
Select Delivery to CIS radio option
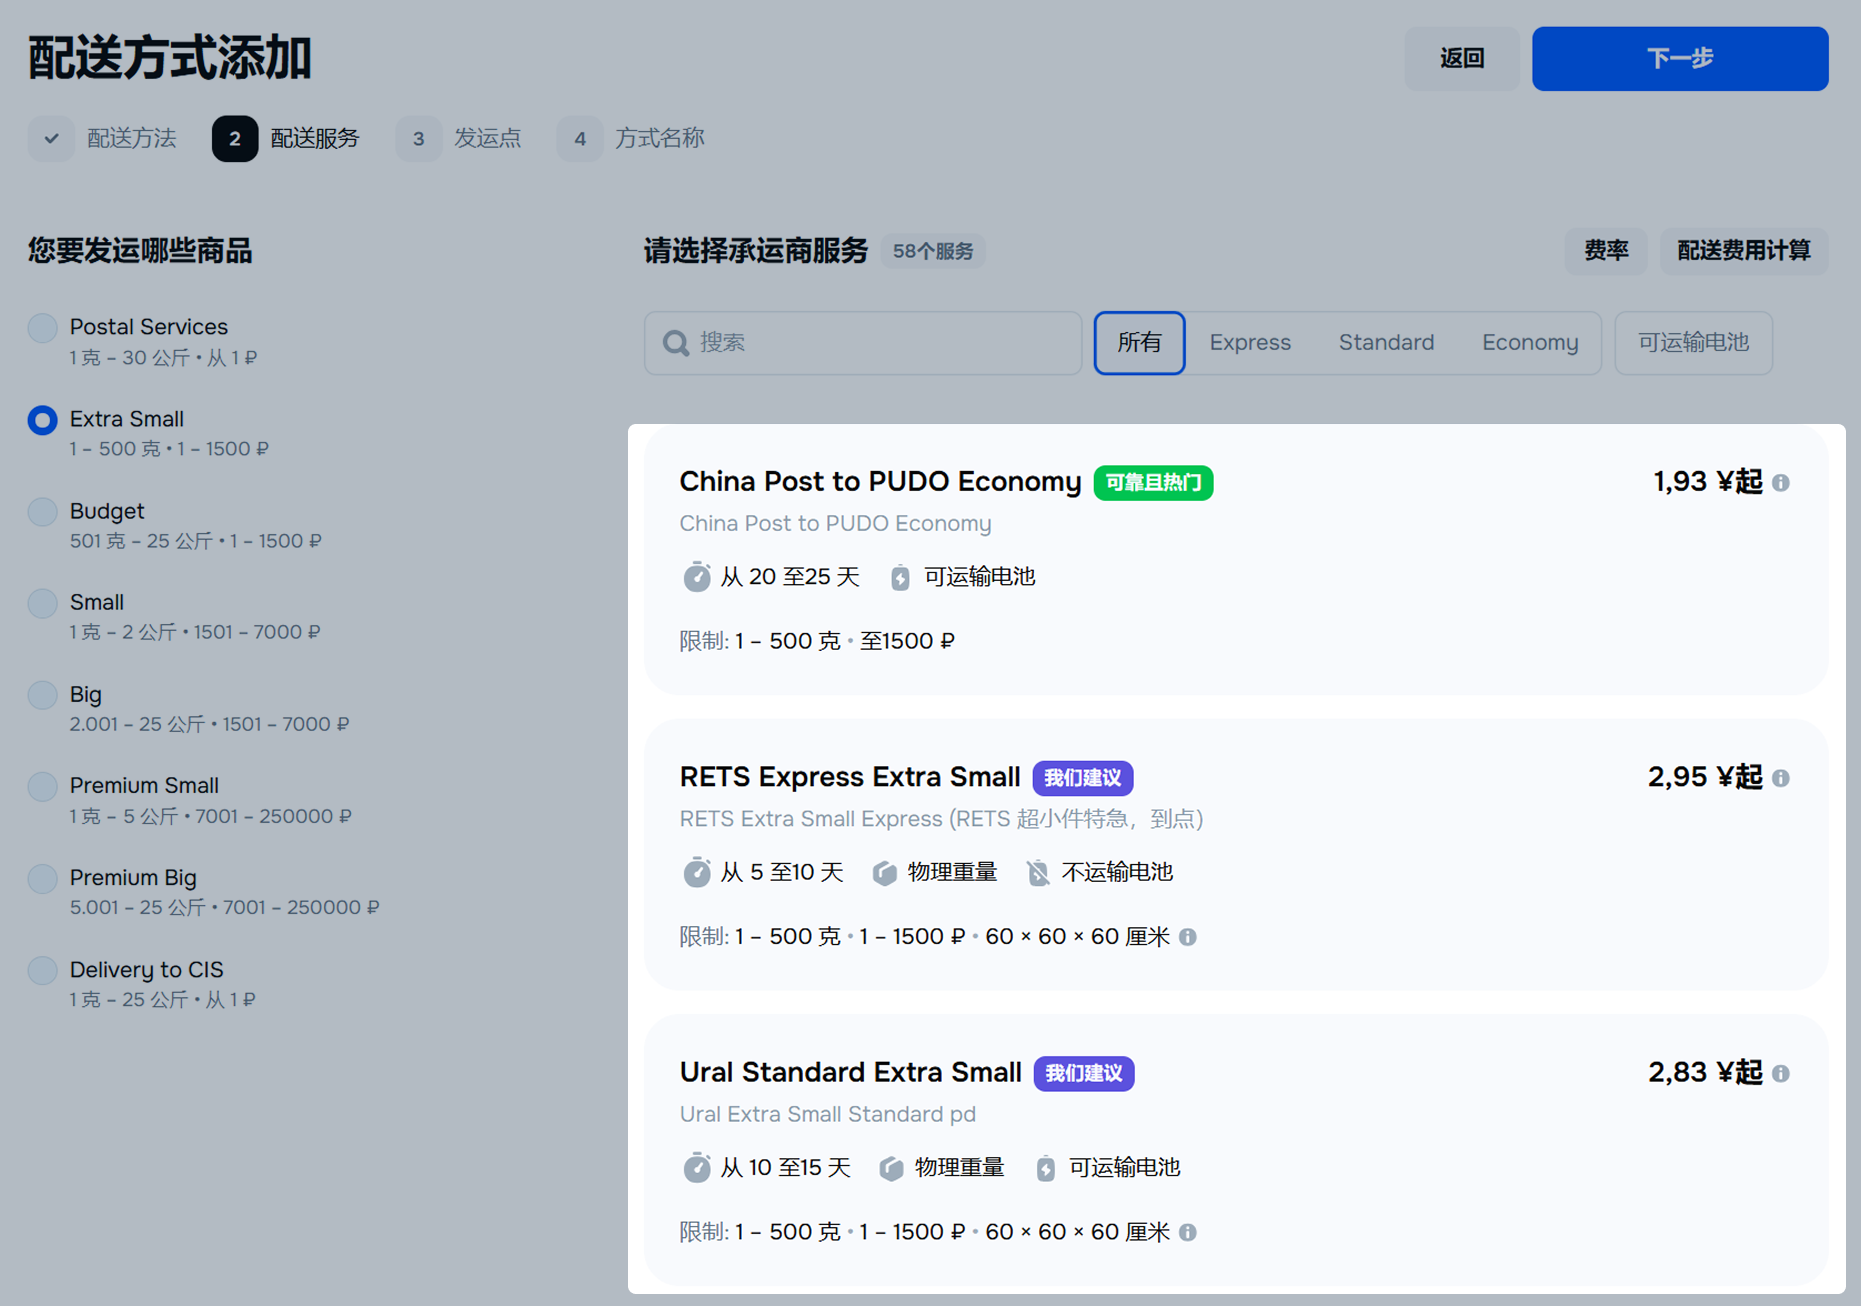[x=42, y=970]
